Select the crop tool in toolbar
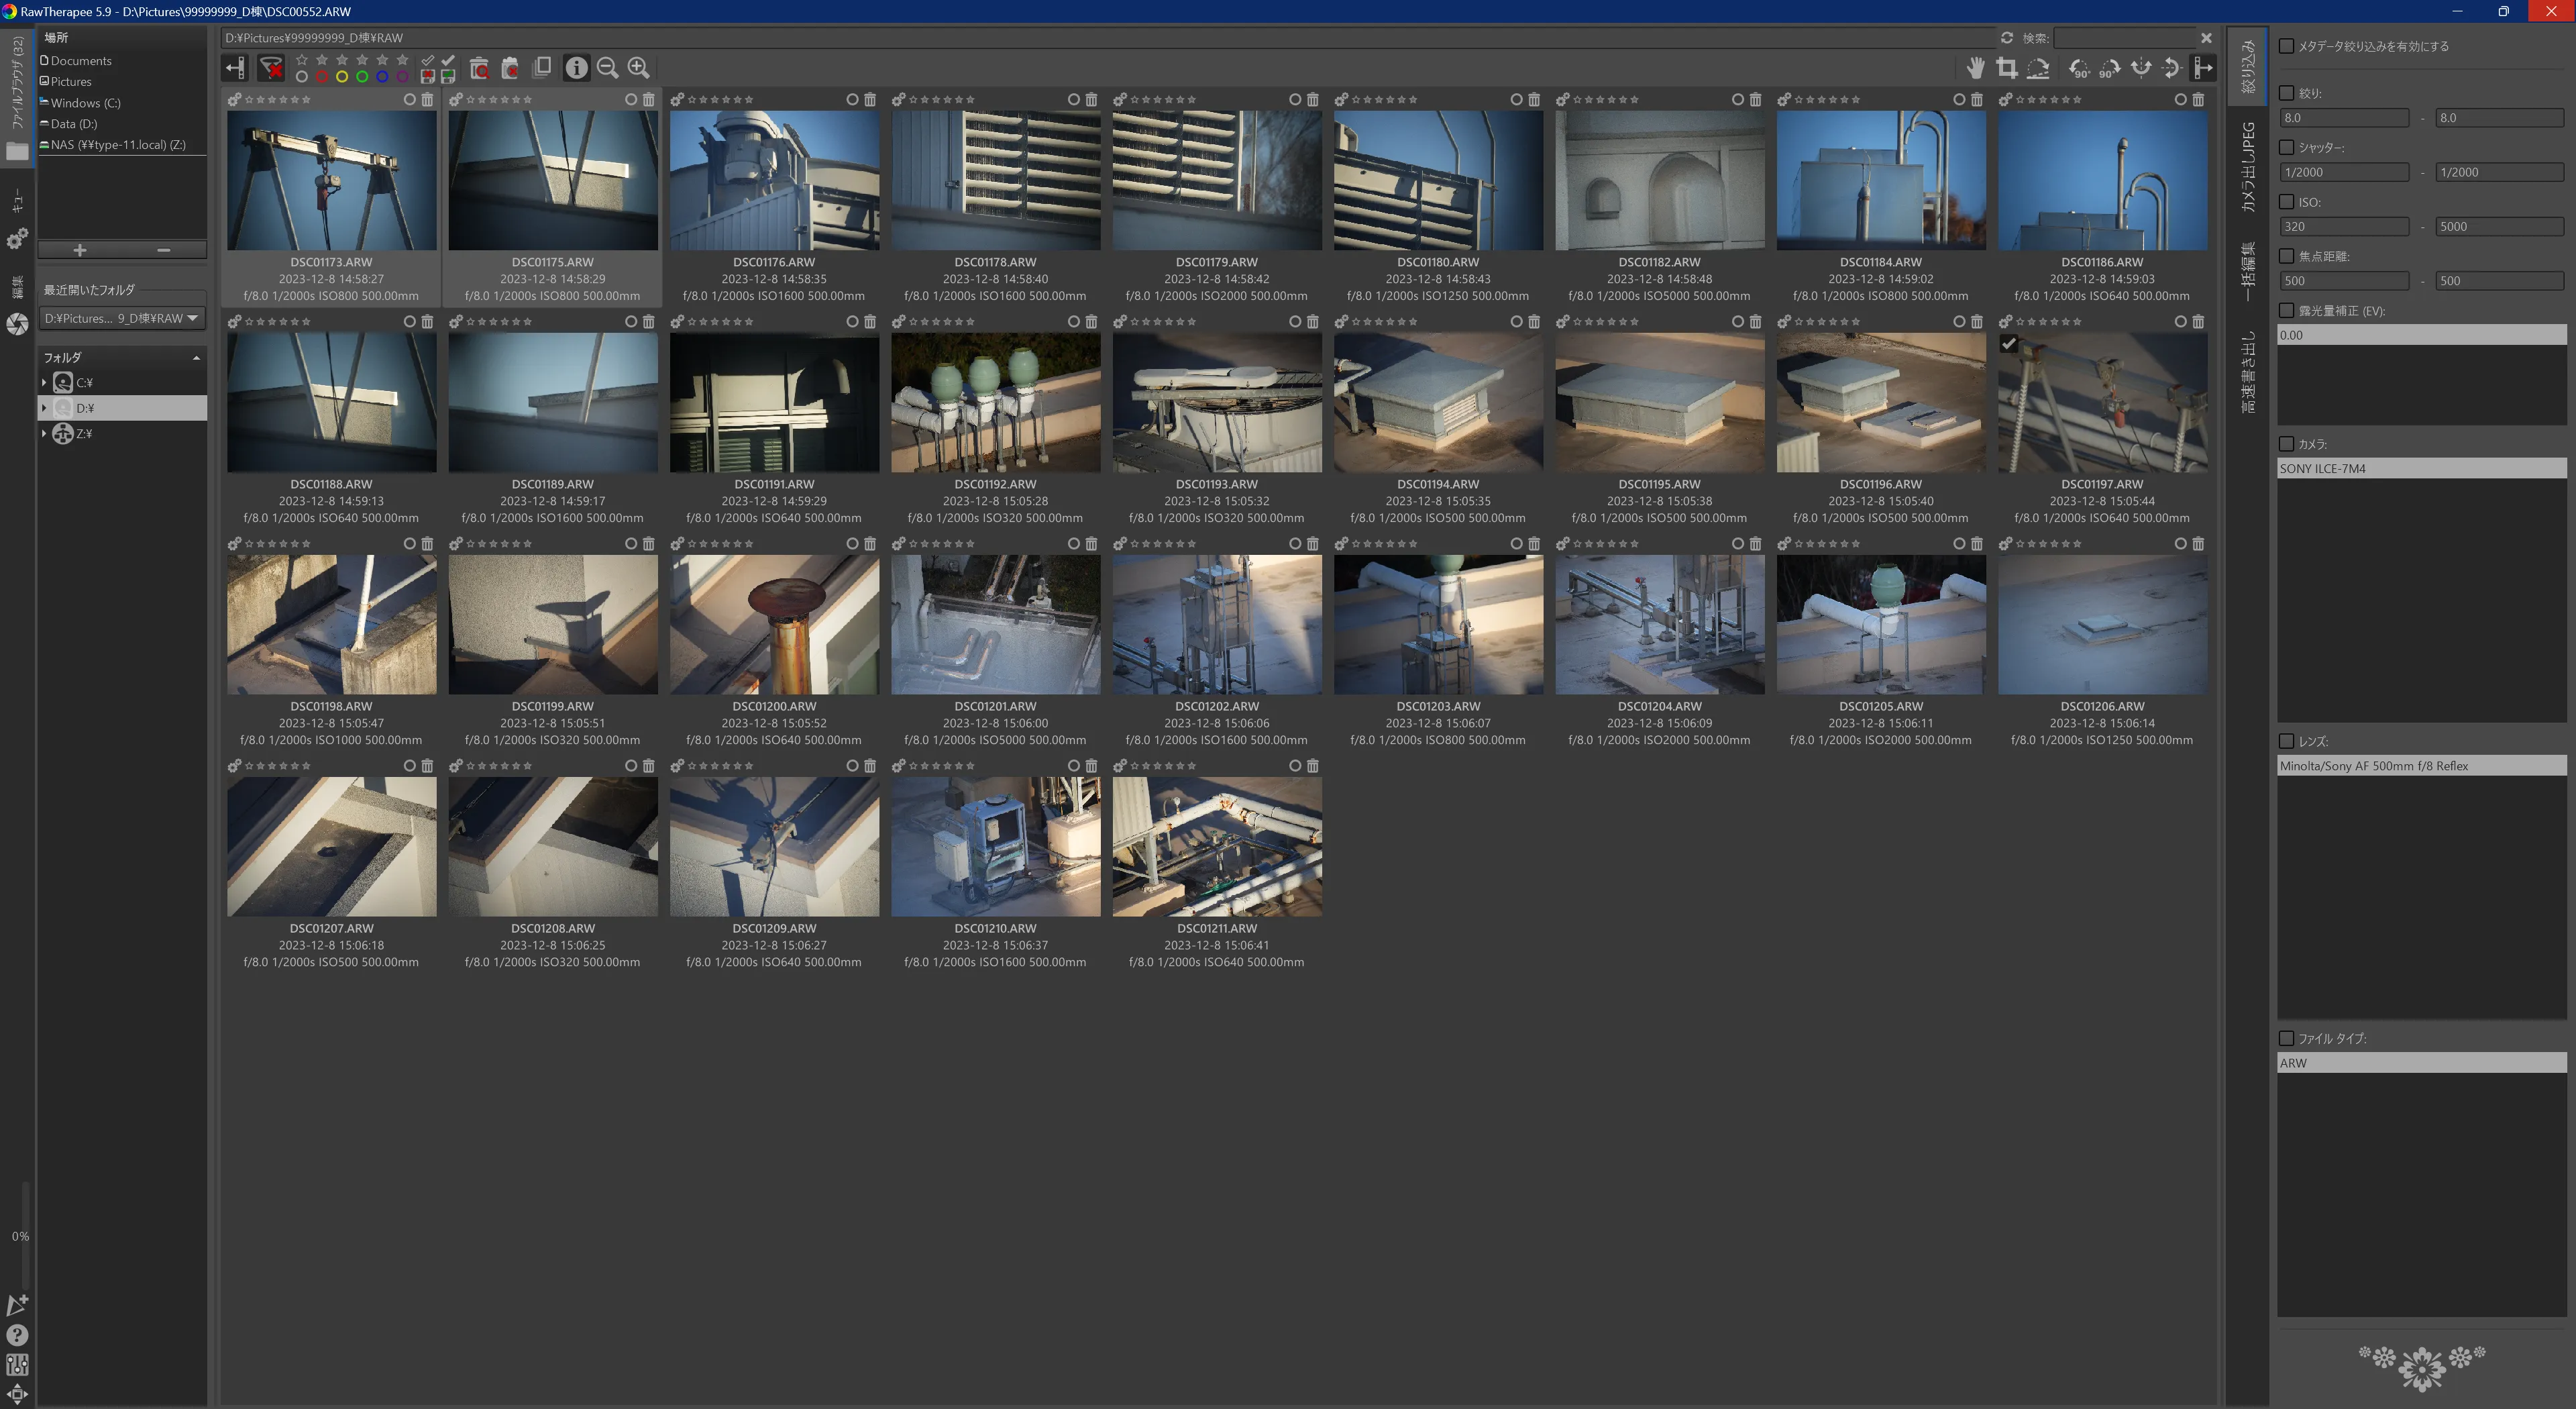Image resolution: width=2576 pixels, height=1409 pixels. point(2006,68)
